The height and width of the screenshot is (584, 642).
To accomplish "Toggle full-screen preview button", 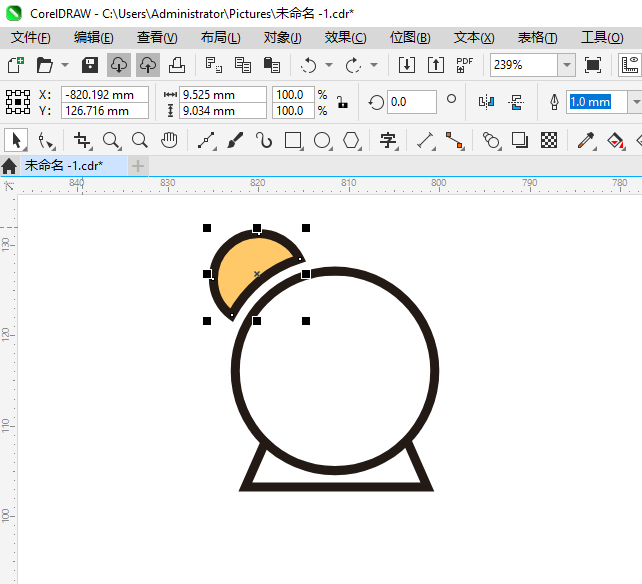I will [x=593, y=65].
